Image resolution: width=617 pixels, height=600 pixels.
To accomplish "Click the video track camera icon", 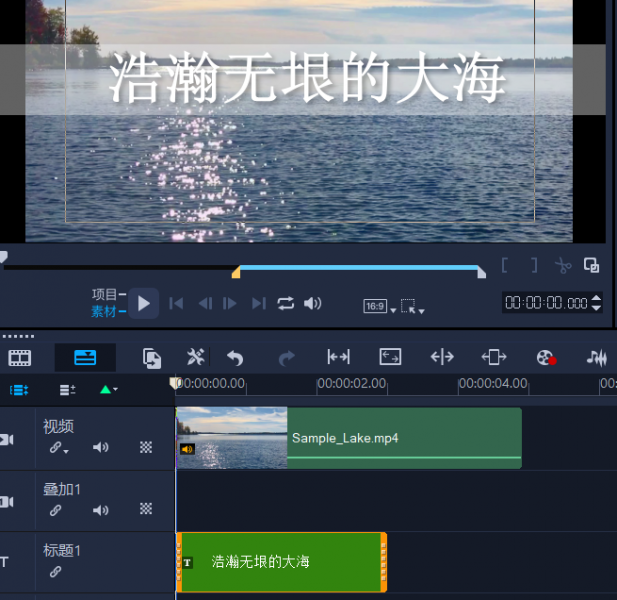I will click(x=7, y=439).
